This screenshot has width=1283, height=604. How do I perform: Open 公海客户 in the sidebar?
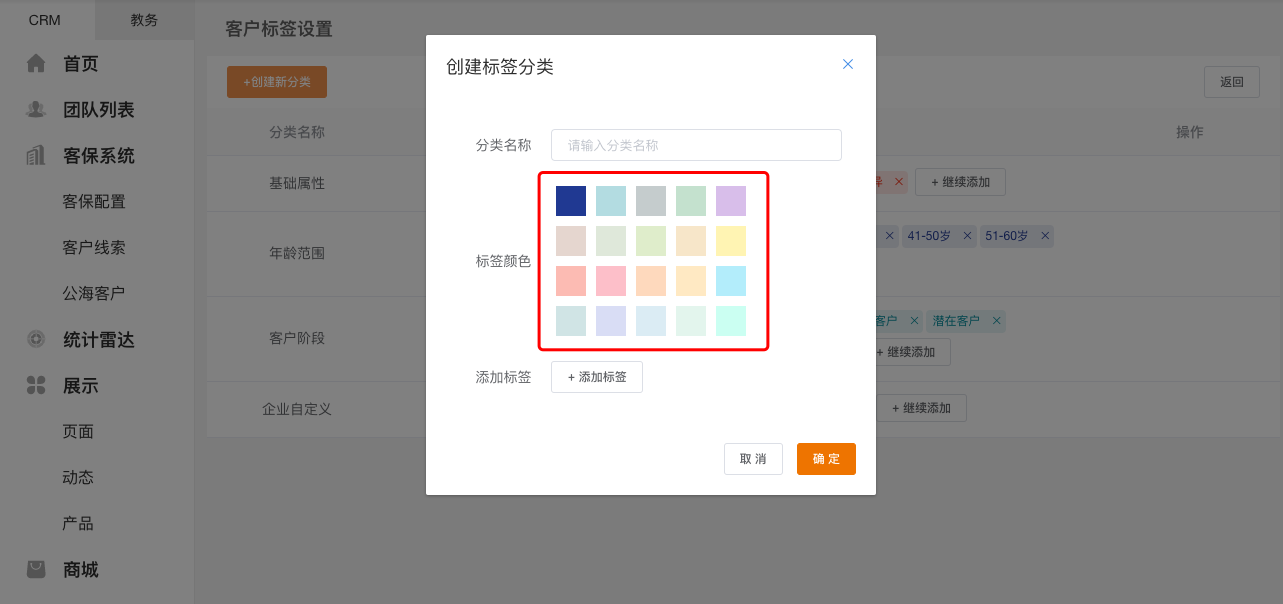[94, 294]
